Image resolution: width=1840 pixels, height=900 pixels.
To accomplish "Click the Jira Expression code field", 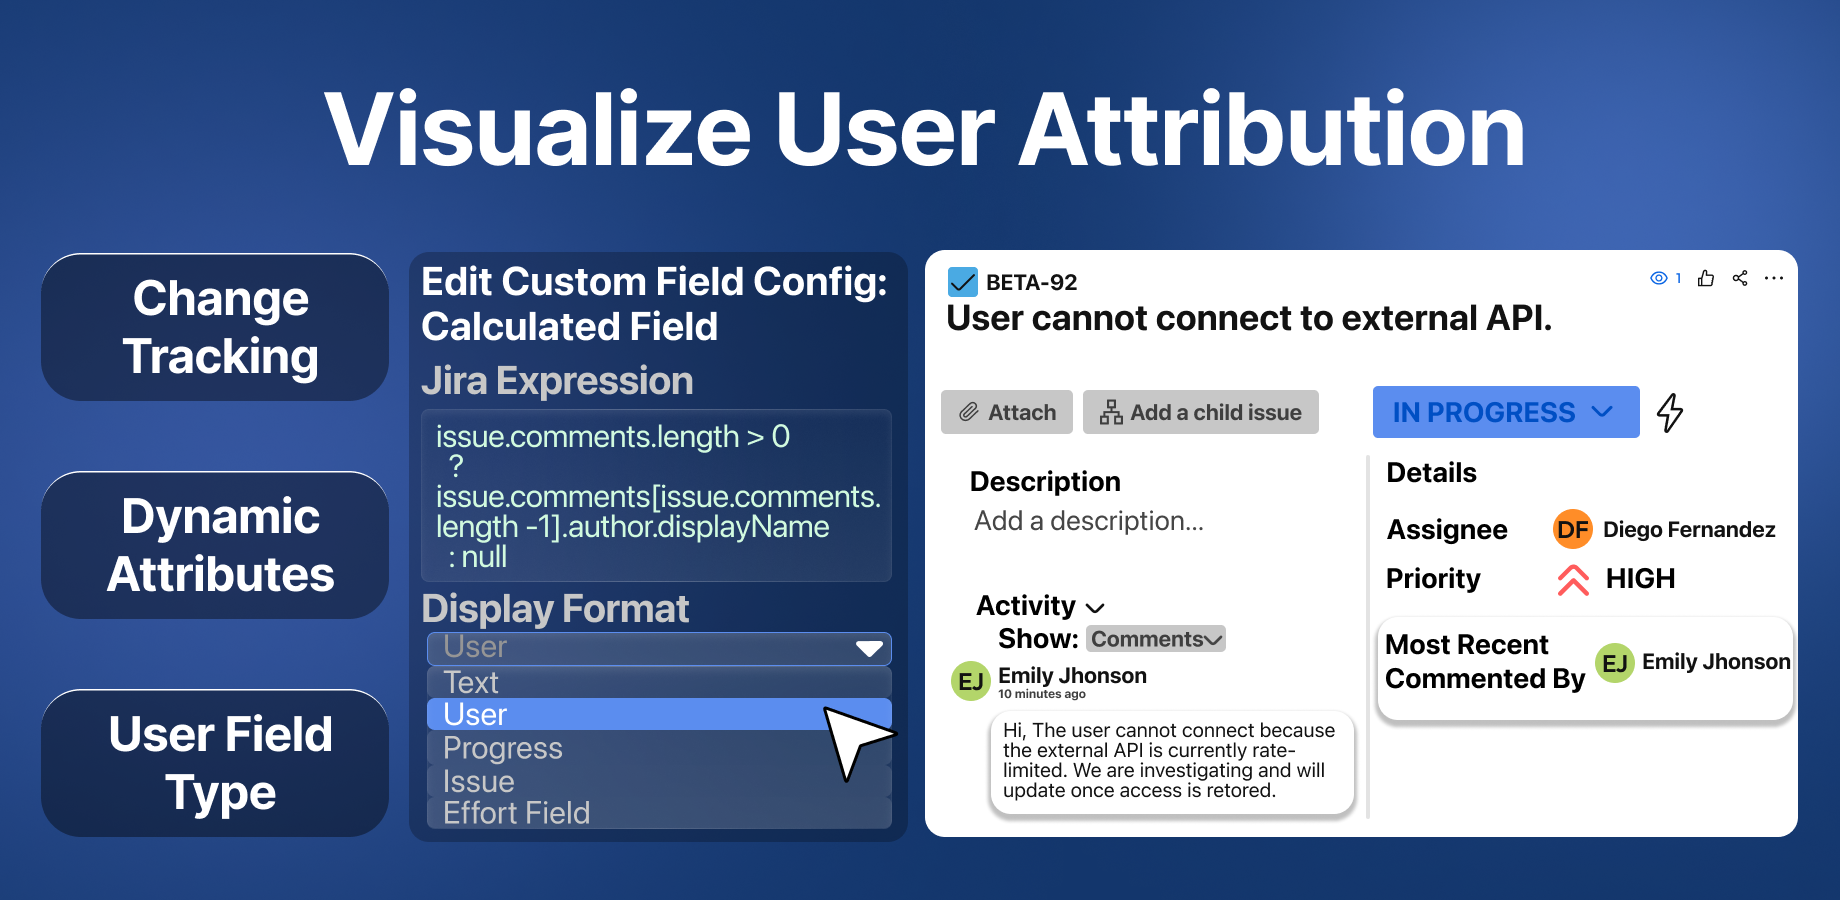I will pyautogui.click(x=656, y=496).
